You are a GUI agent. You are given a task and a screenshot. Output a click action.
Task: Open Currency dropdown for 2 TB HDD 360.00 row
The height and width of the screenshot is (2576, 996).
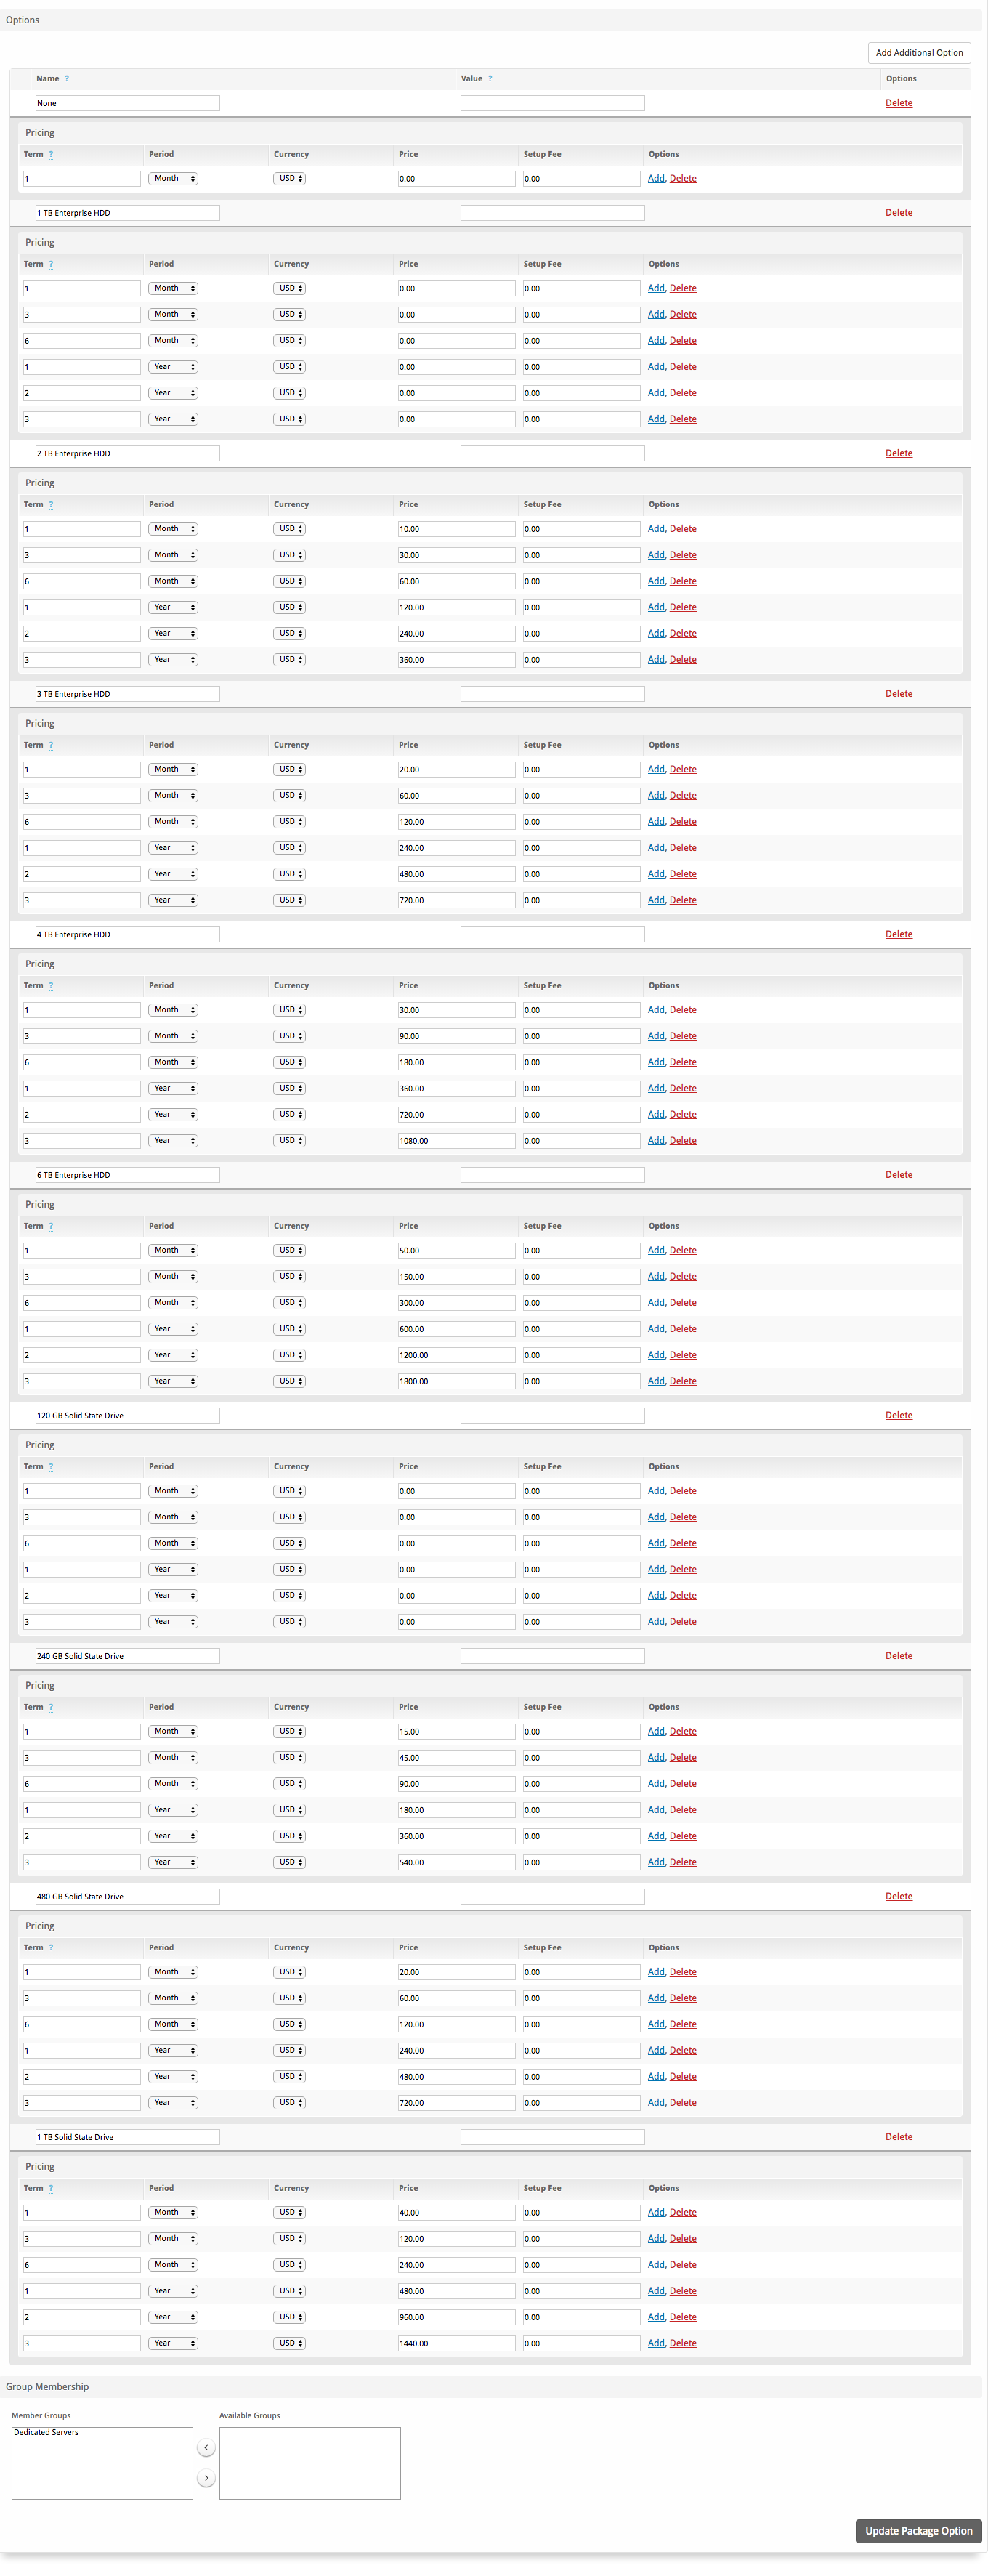click(290, 660)
